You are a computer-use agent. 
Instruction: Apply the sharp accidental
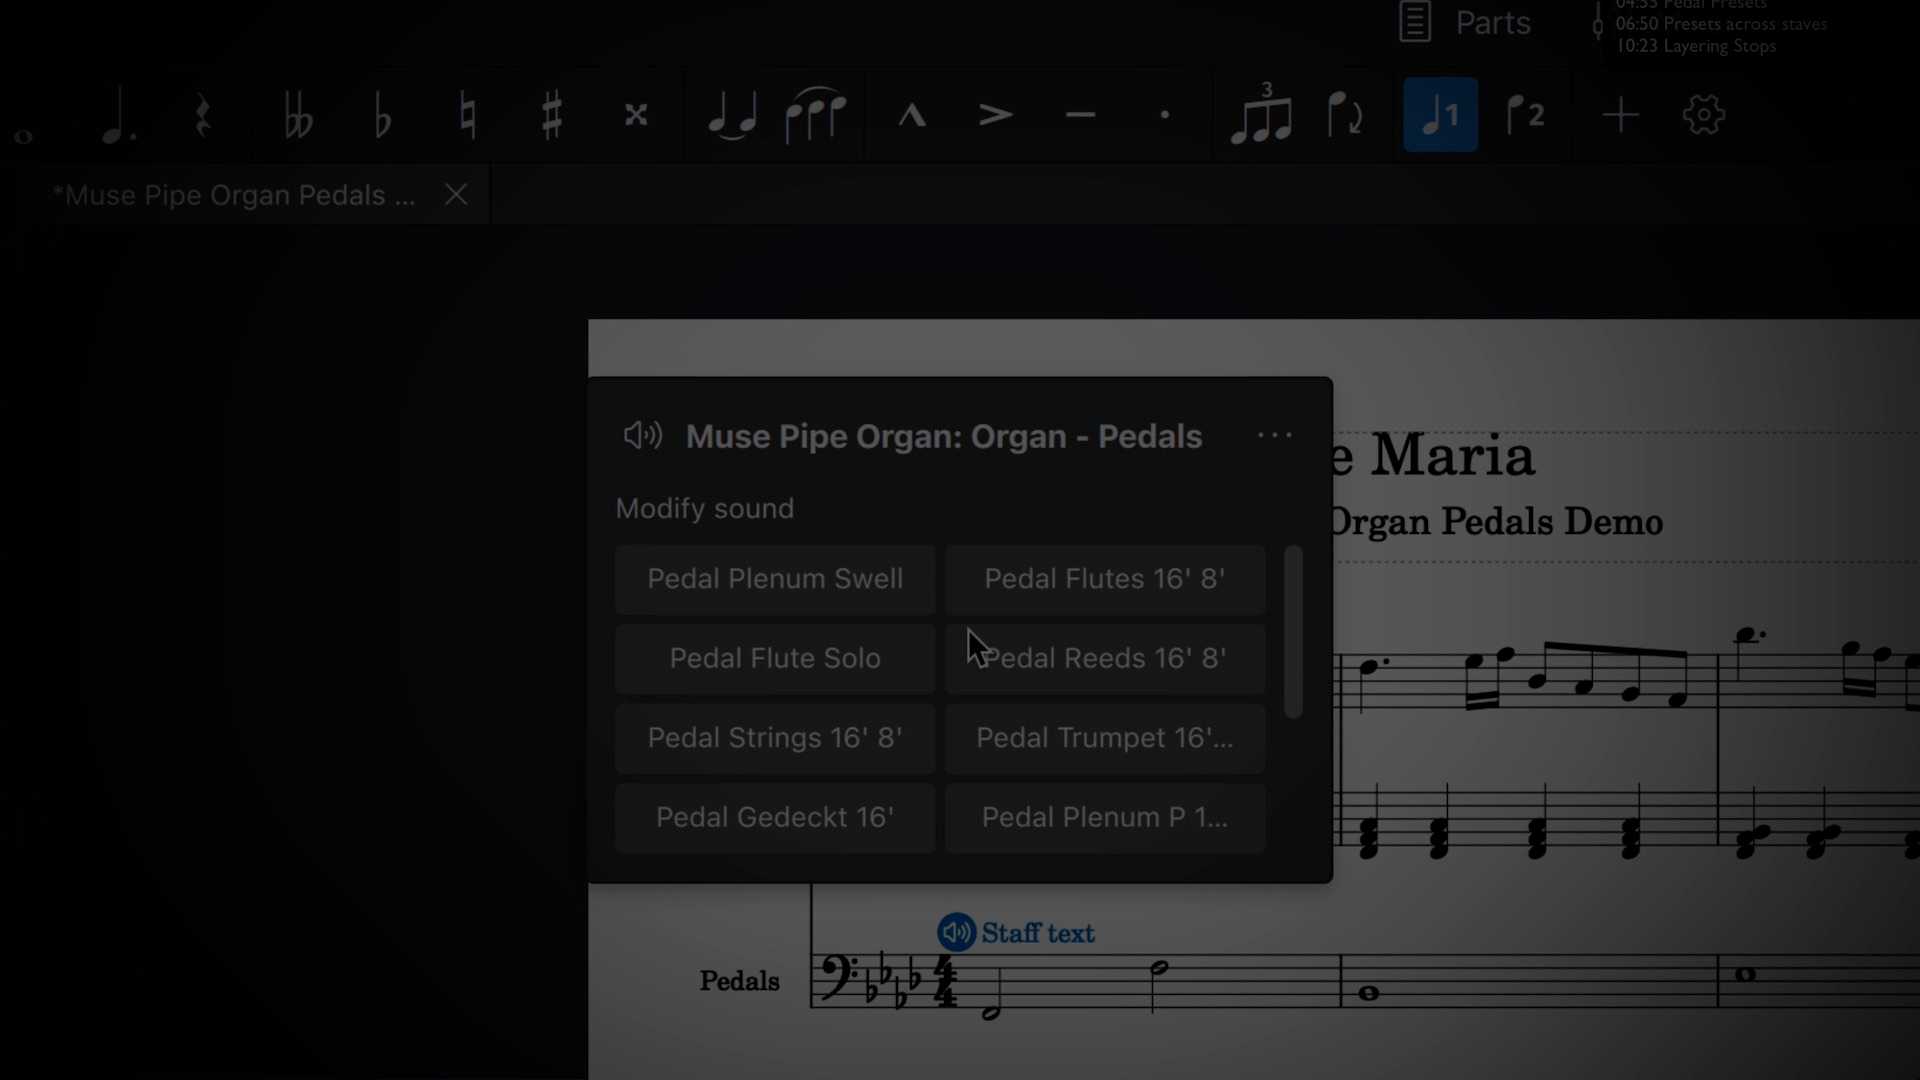[x=551, y=114]
